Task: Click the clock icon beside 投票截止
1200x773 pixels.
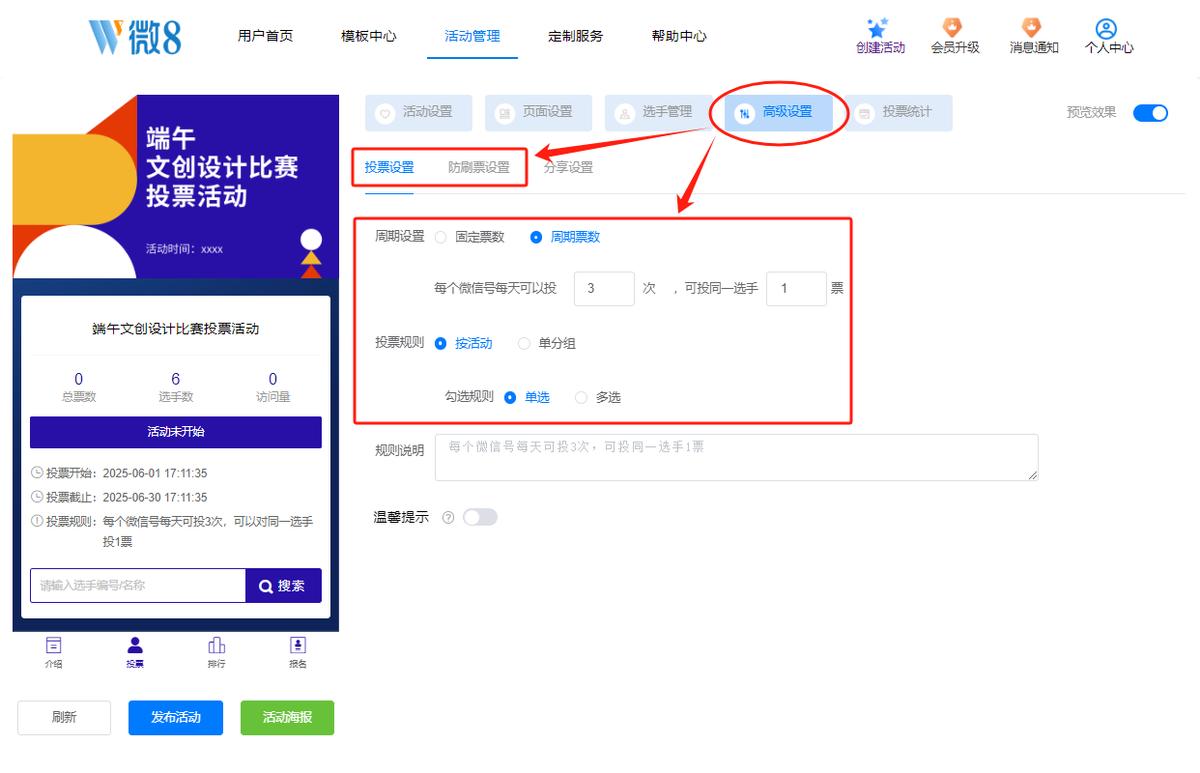Action: pyautogui.click(x=38, y=497)
